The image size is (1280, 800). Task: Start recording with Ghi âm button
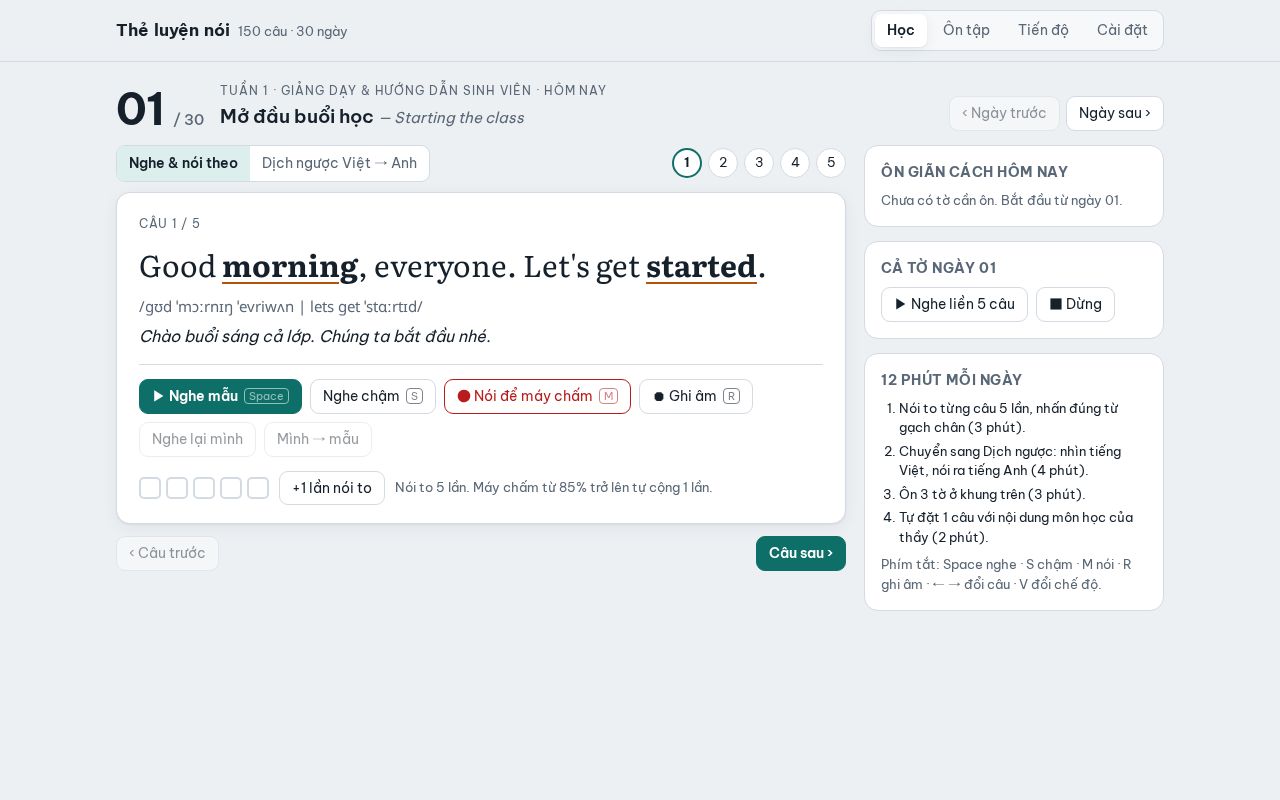[696, 396]
